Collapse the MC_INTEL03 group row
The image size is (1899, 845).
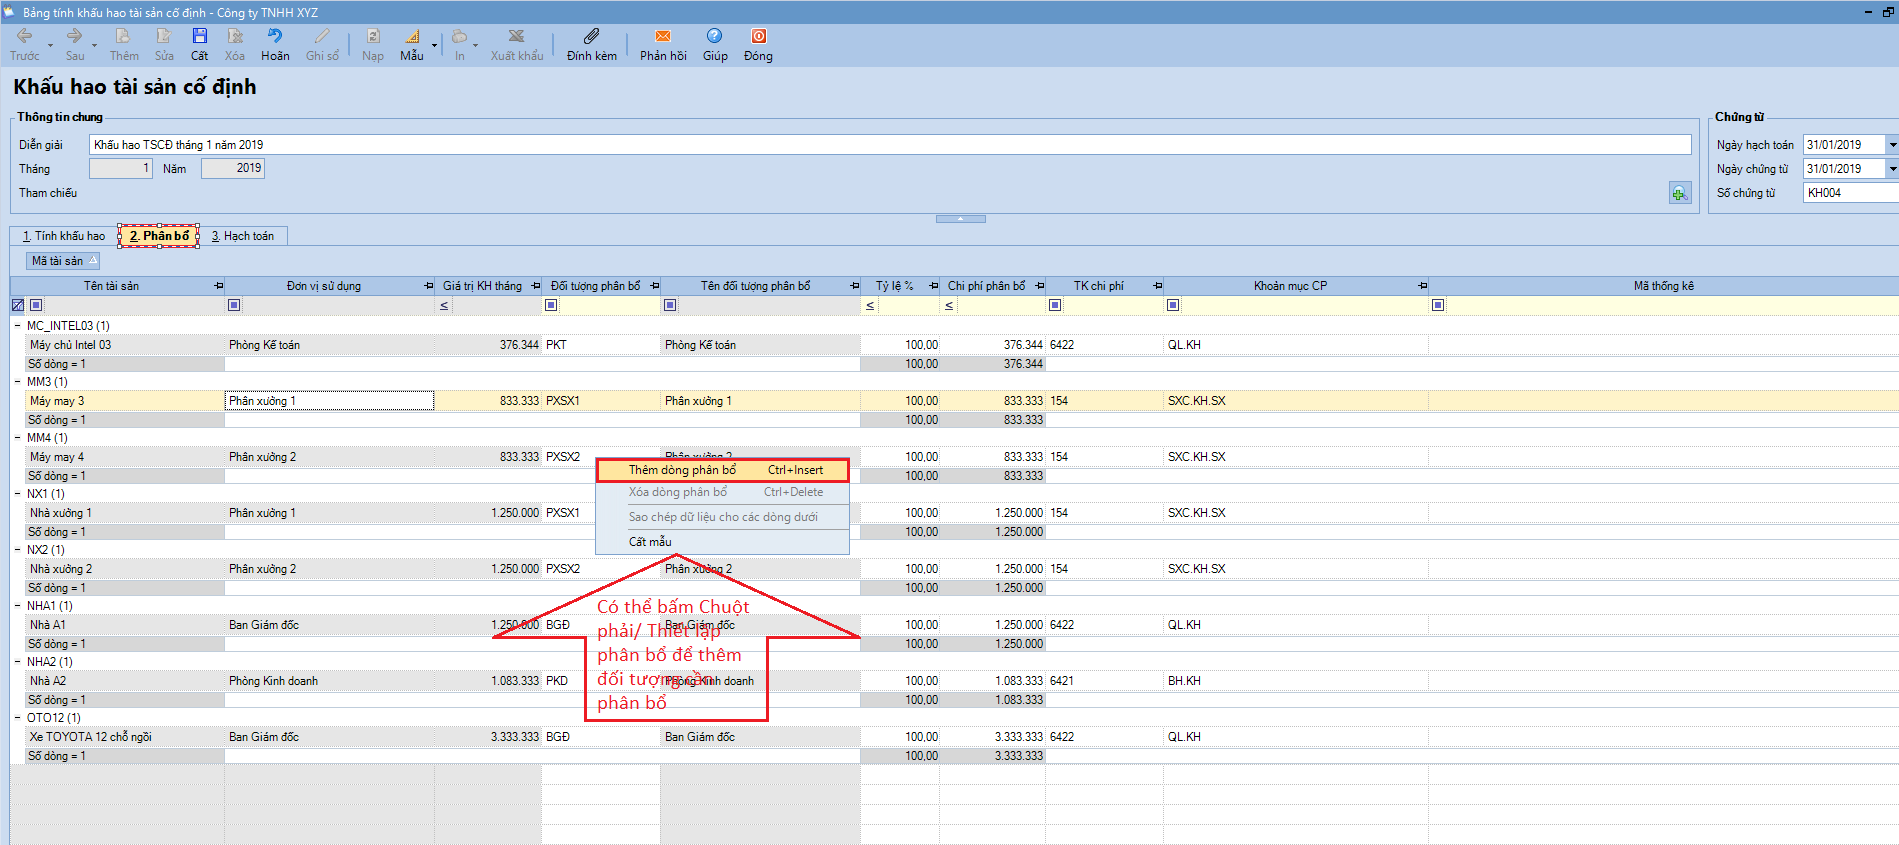click(x=18, y=326)
